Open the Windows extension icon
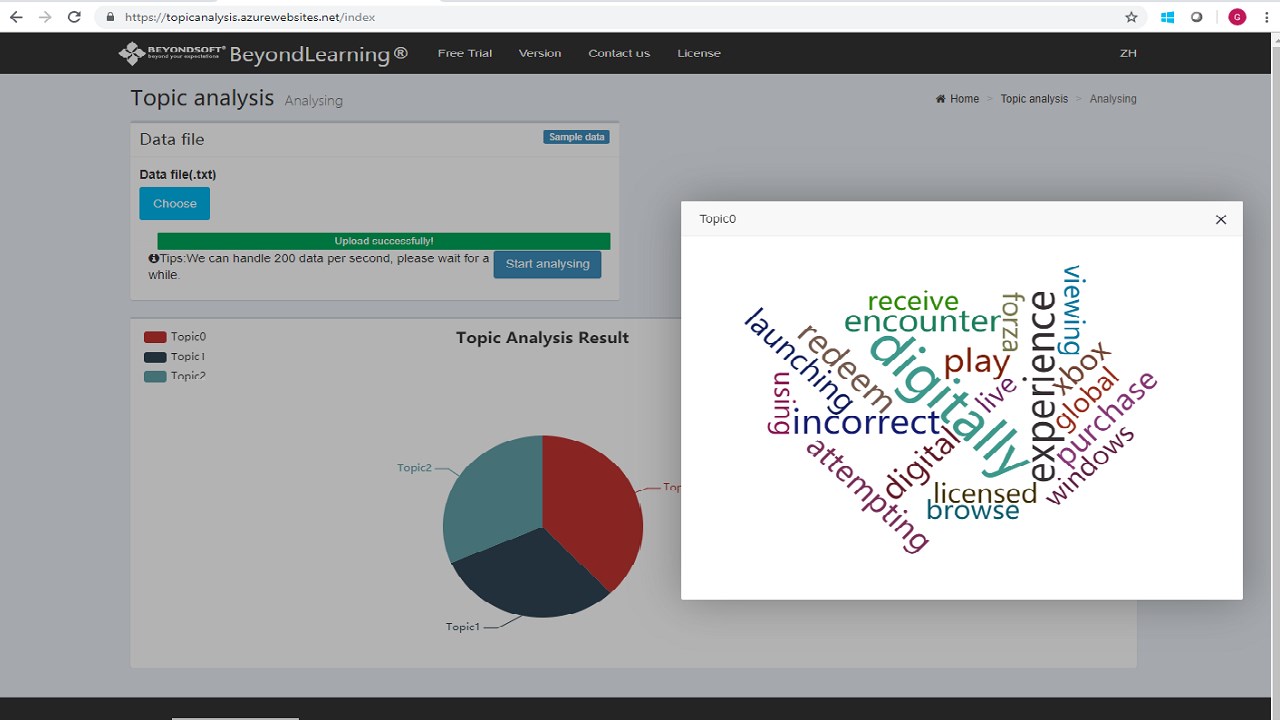Viewport: 1280px width, 720px height. tap(1167, 17)
